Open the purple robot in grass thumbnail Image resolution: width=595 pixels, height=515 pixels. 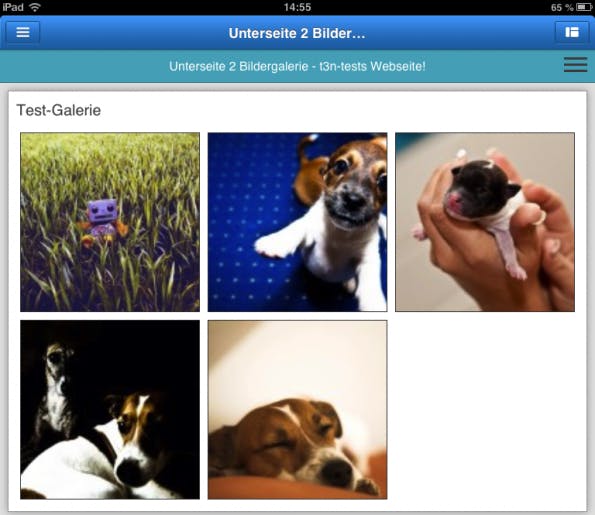pos(110,222)
